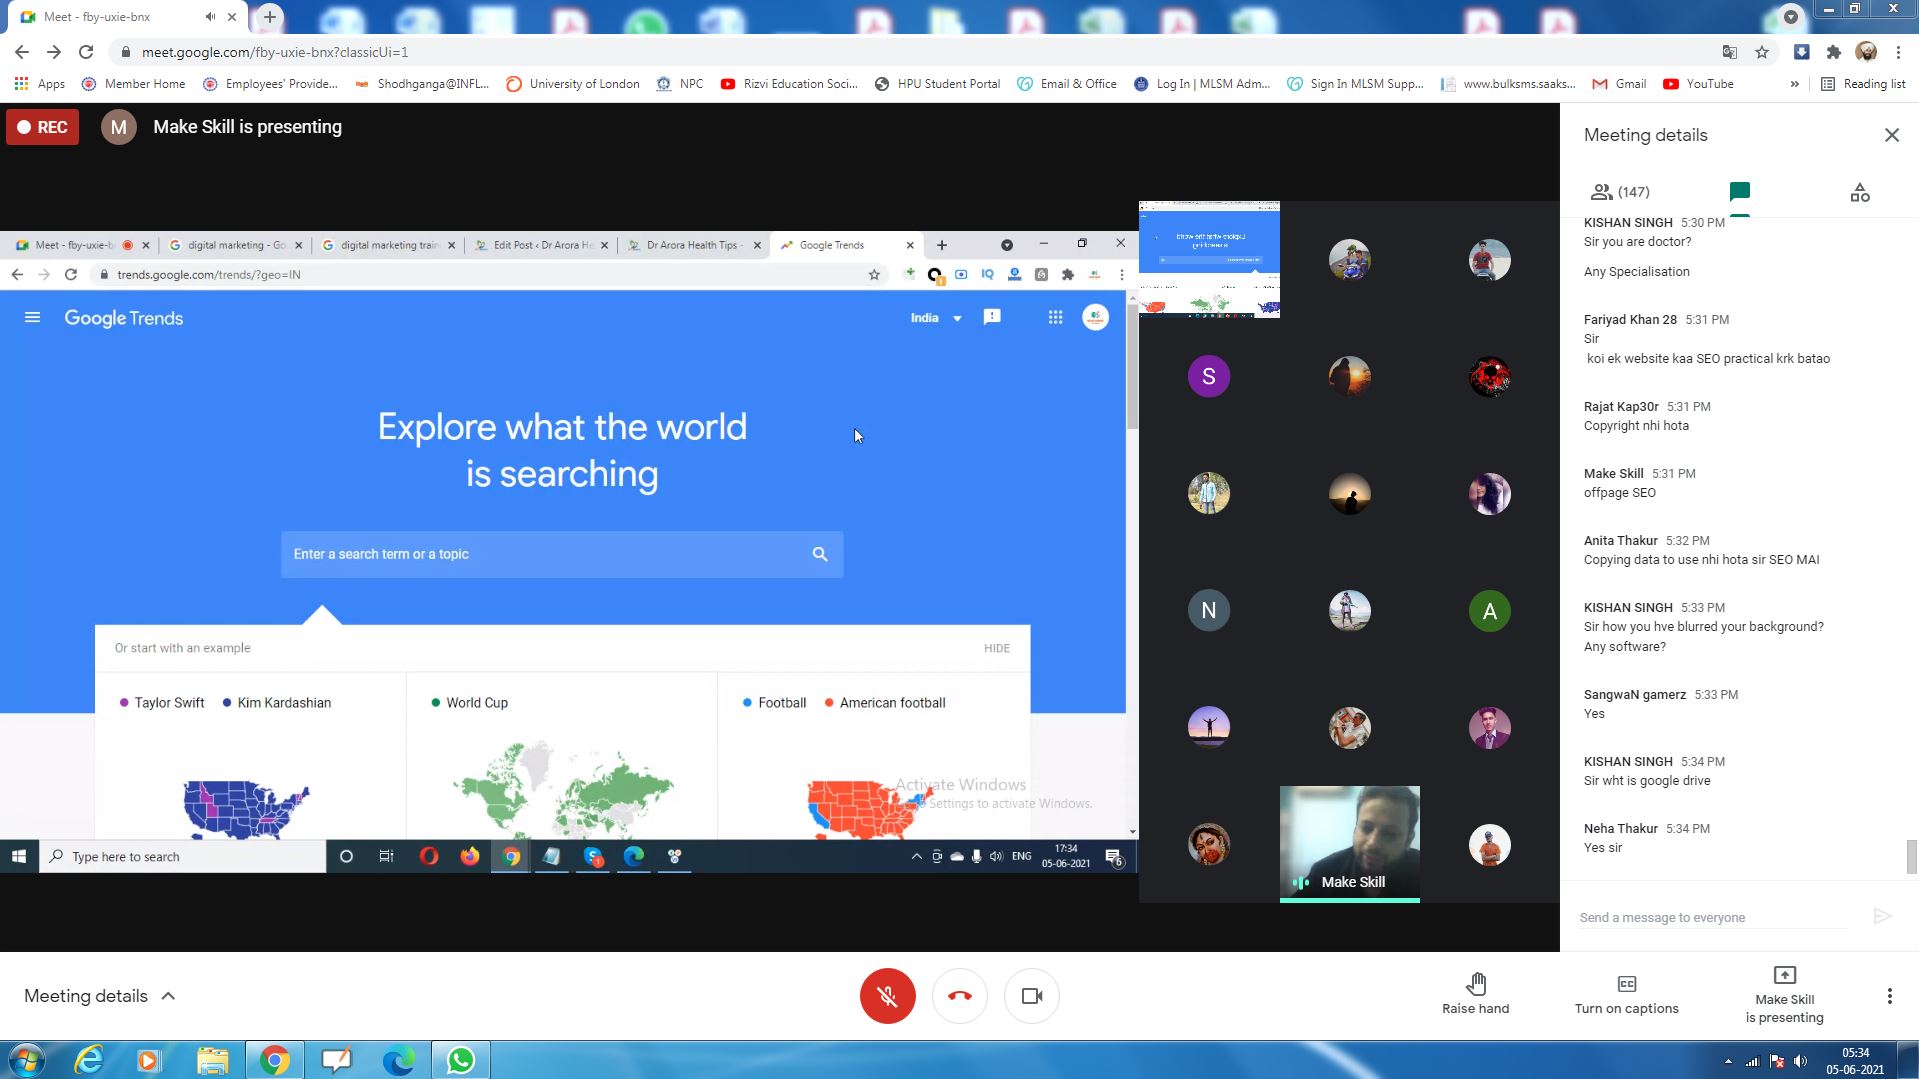Go back in browser
1919x1079 pixels.
coord(21,52)
